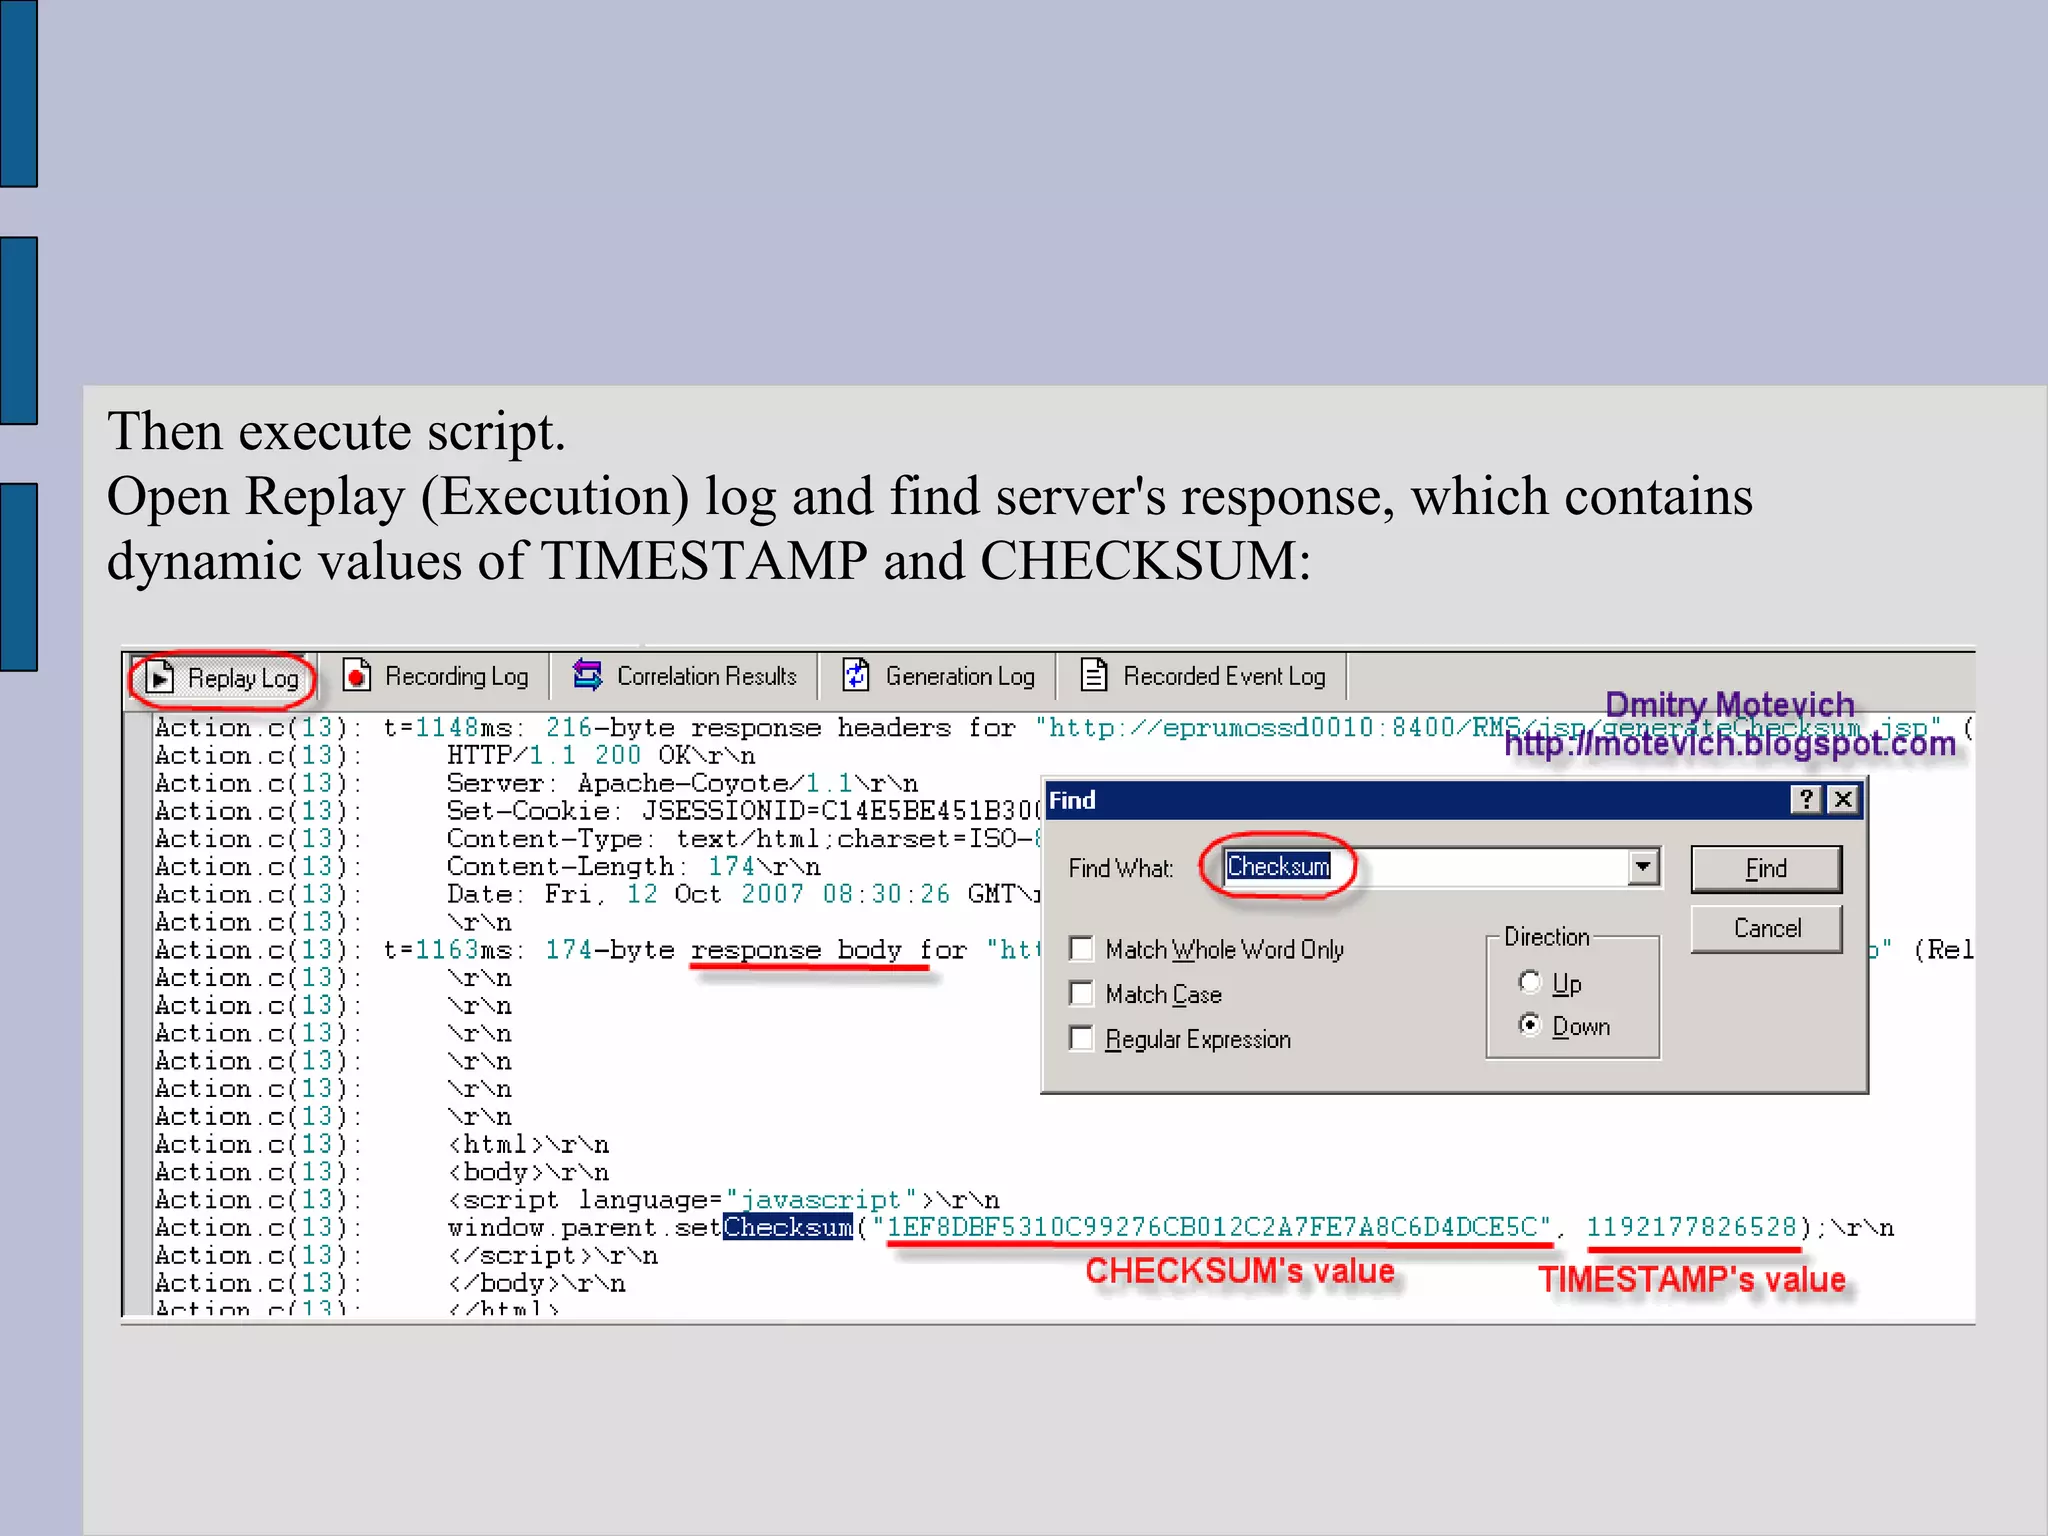Click the 'Content-Type: text/html' log line
Image resolution: width=2048 pixels, height=1536 pixels.
(x=744, y=839)
